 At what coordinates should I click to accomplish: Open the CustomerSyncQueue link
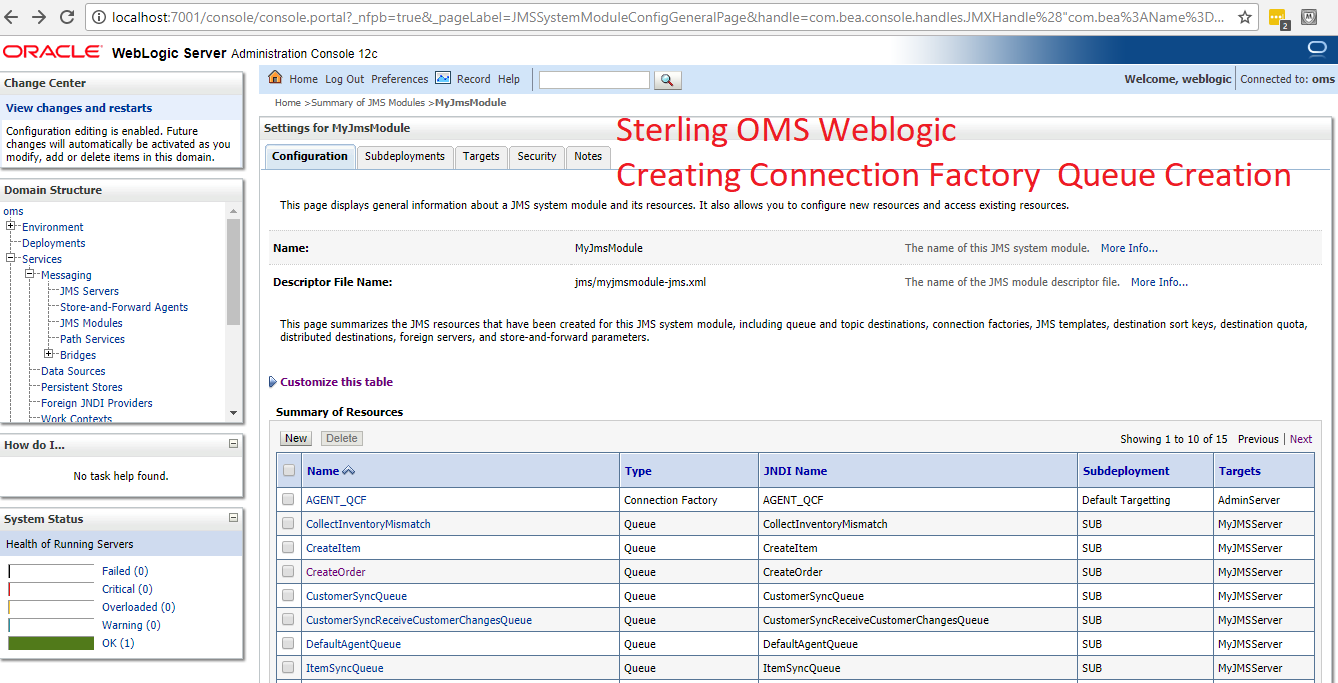click(359, 595)
